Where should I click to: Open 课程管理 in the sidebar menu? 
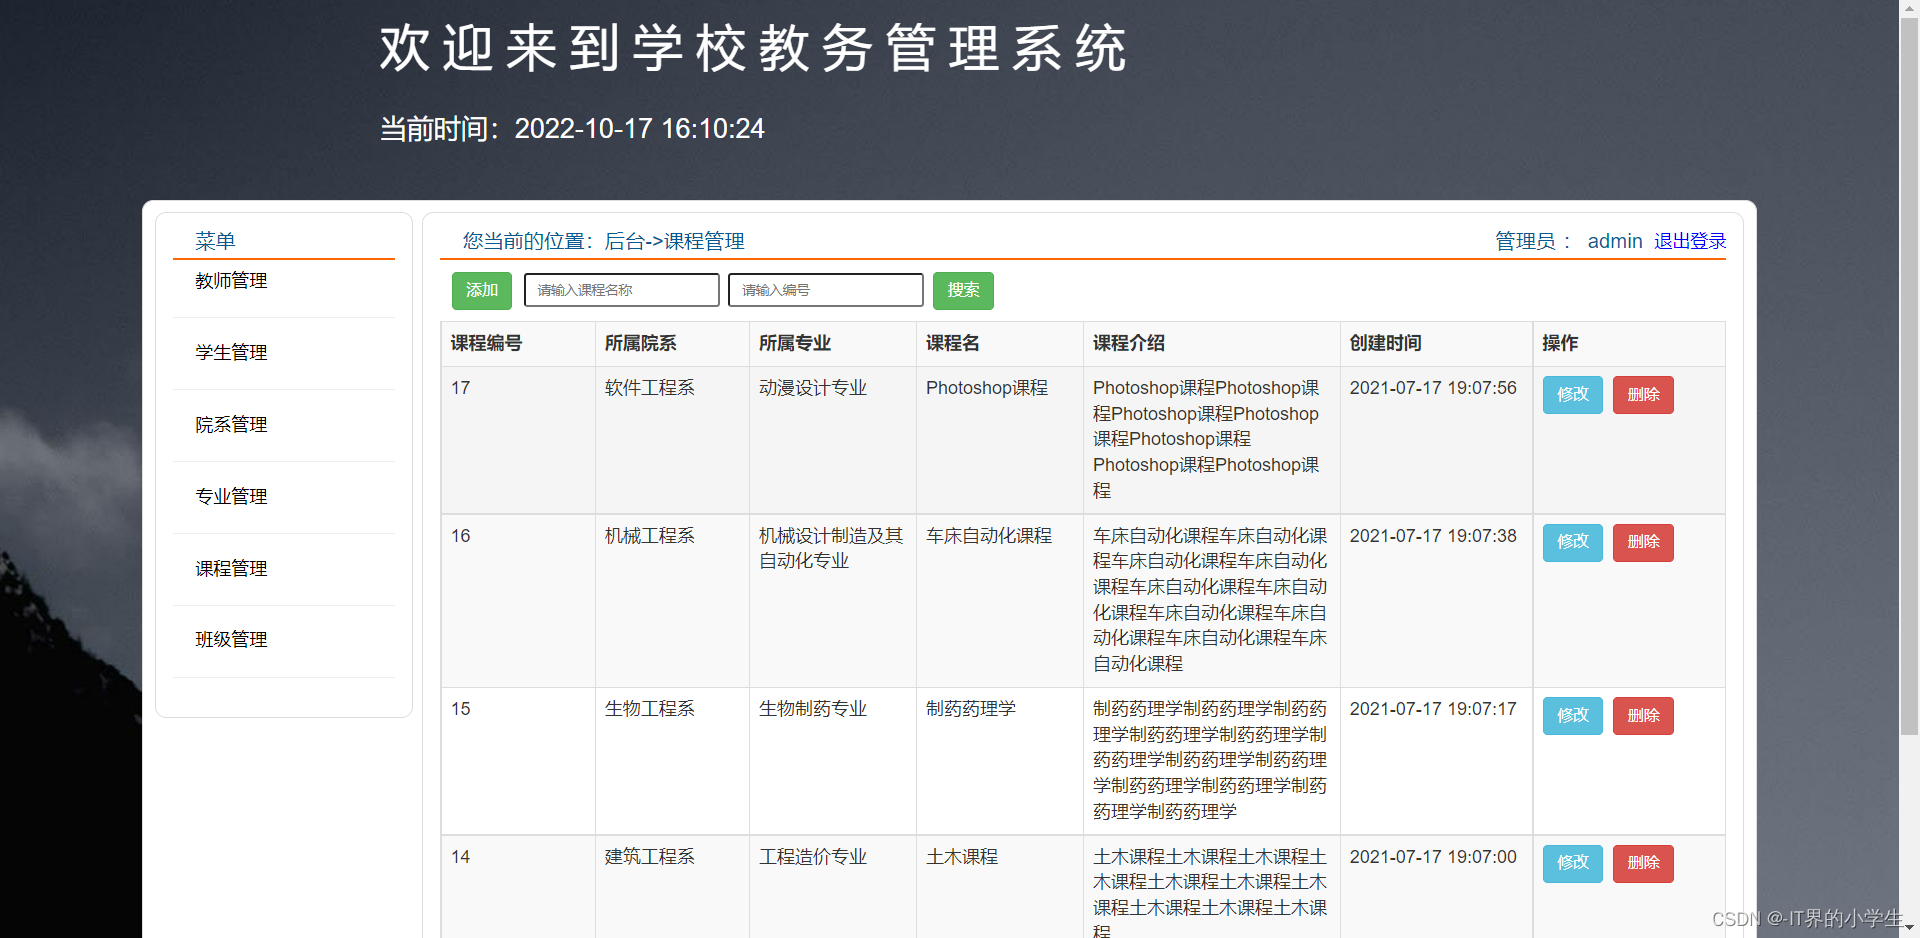[231, 569]
